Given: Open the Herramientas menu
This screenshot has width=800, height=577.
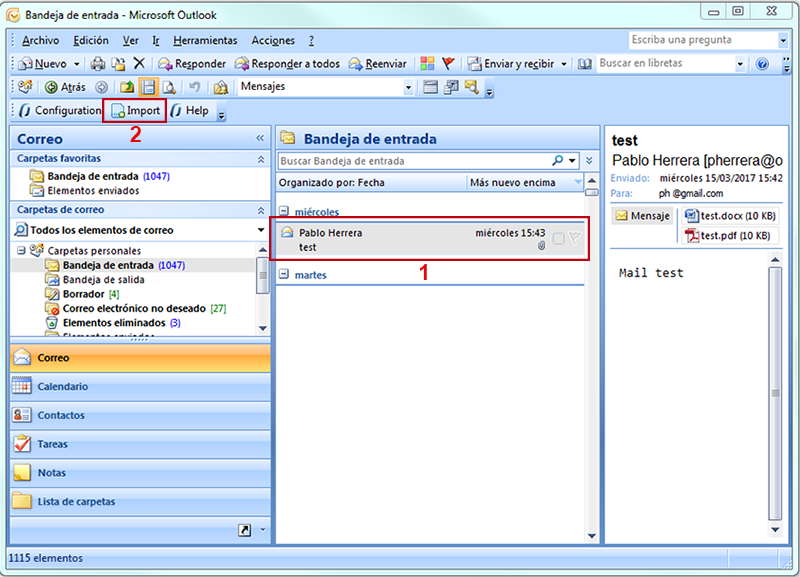Looking at the screenshot, I should click(x=205, y=40).
